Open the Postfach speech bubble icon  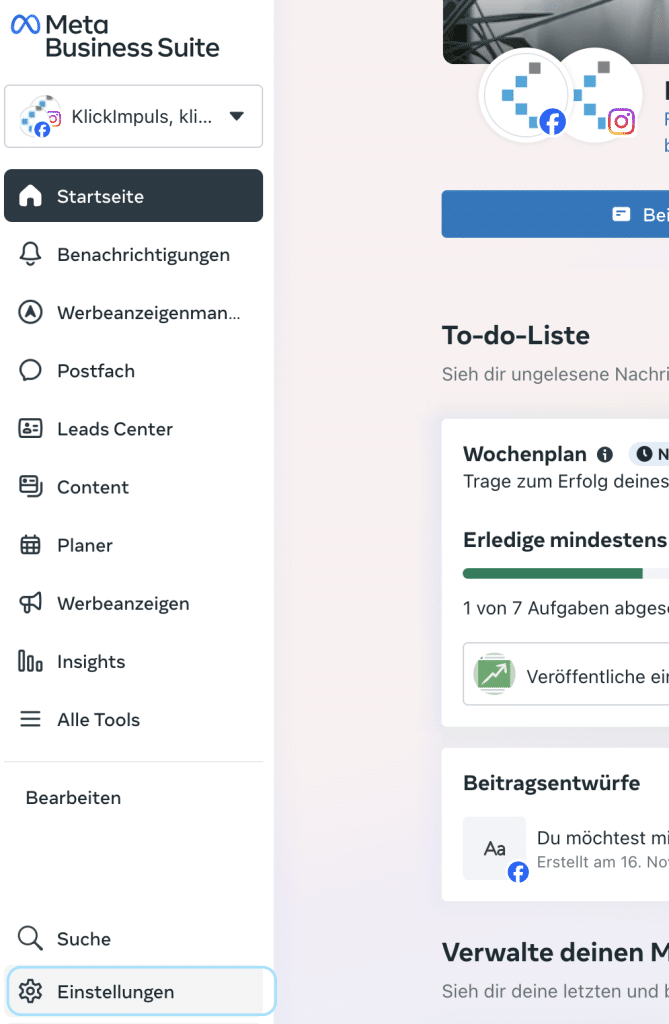click(31, 371)
